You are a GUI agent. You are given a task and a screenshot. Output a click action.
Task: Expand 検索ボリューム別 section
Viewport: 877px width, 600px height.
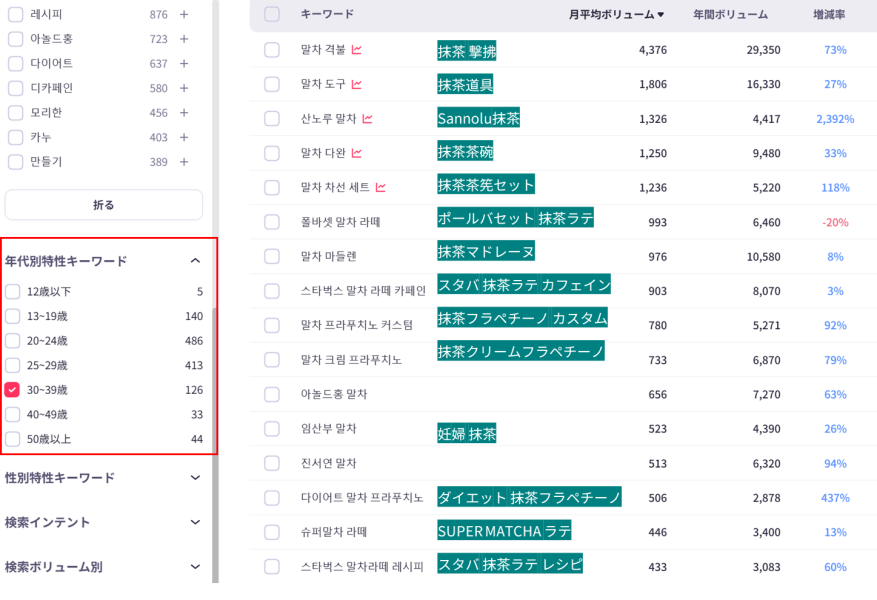(x=195, y=566)
